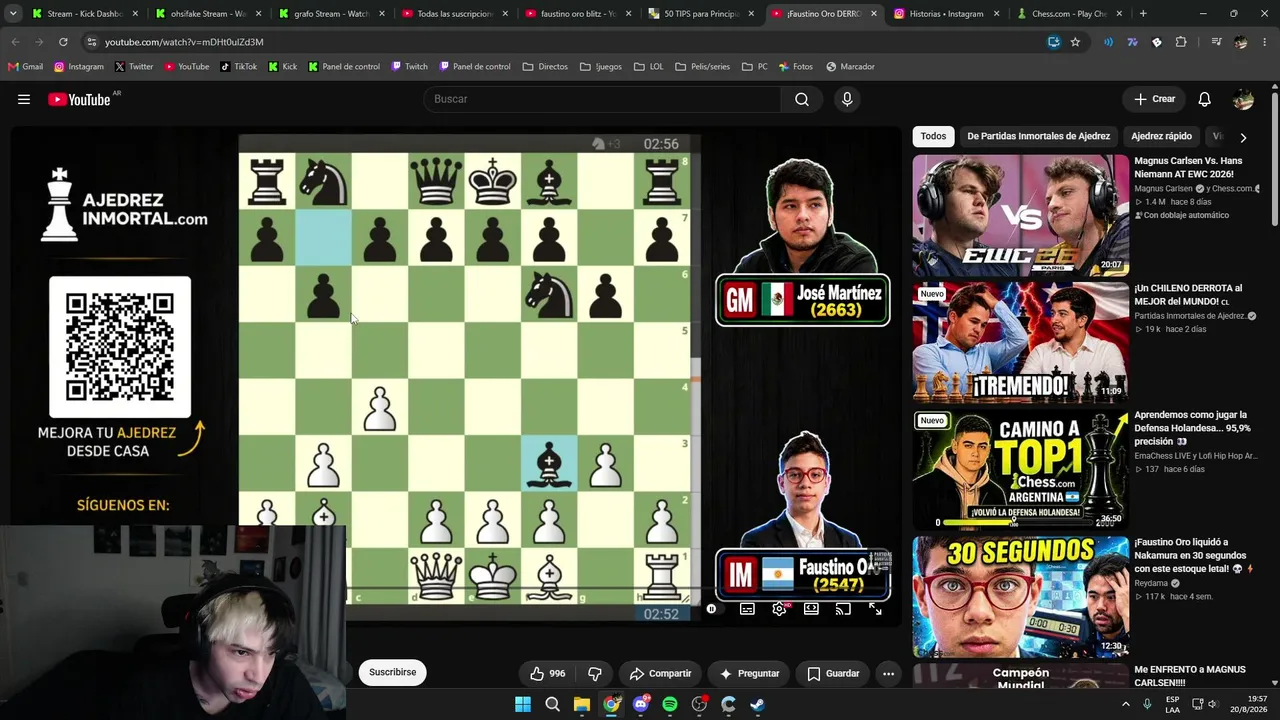The image size is (1280, 720).
Task: Open the Twitch bookmark
Action: click(410, 67)
